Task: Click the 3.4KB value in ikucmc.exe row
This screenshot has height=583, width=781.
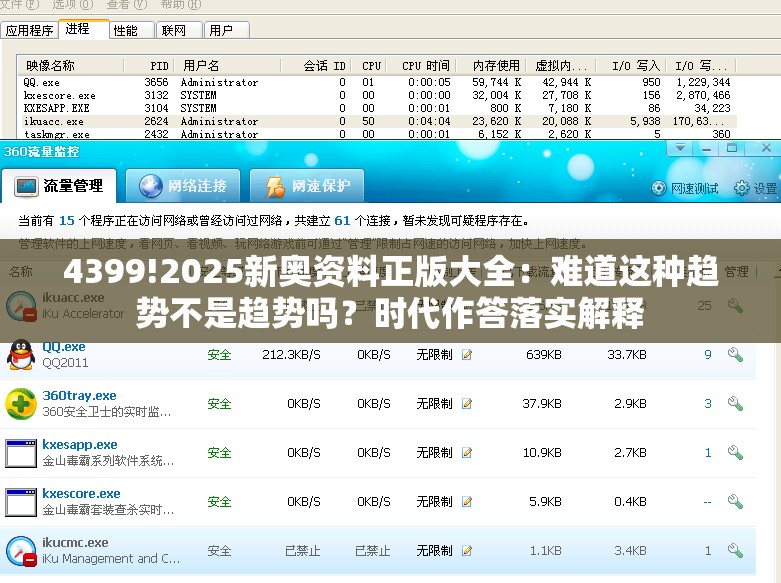Action: (x=630, y=550)
